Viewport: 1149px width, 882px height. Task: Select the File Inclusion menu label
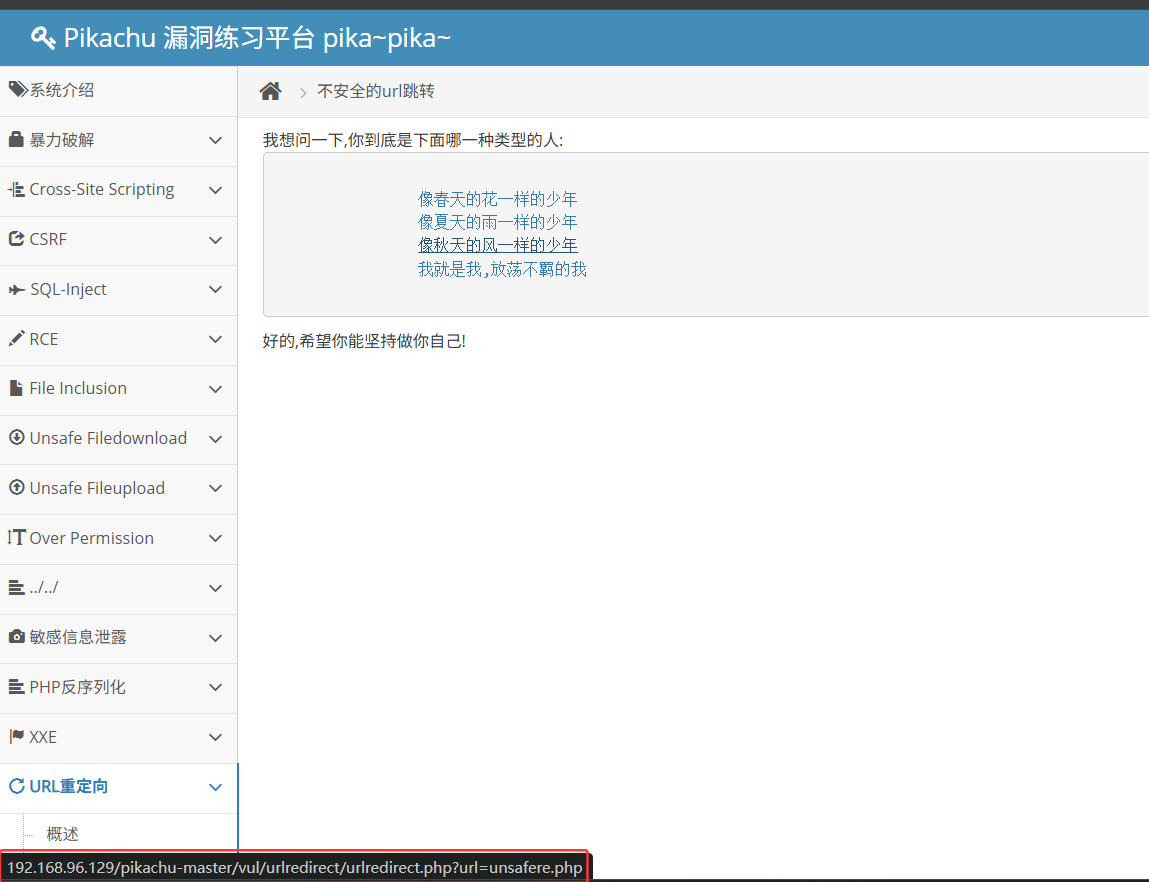(78, 388)
